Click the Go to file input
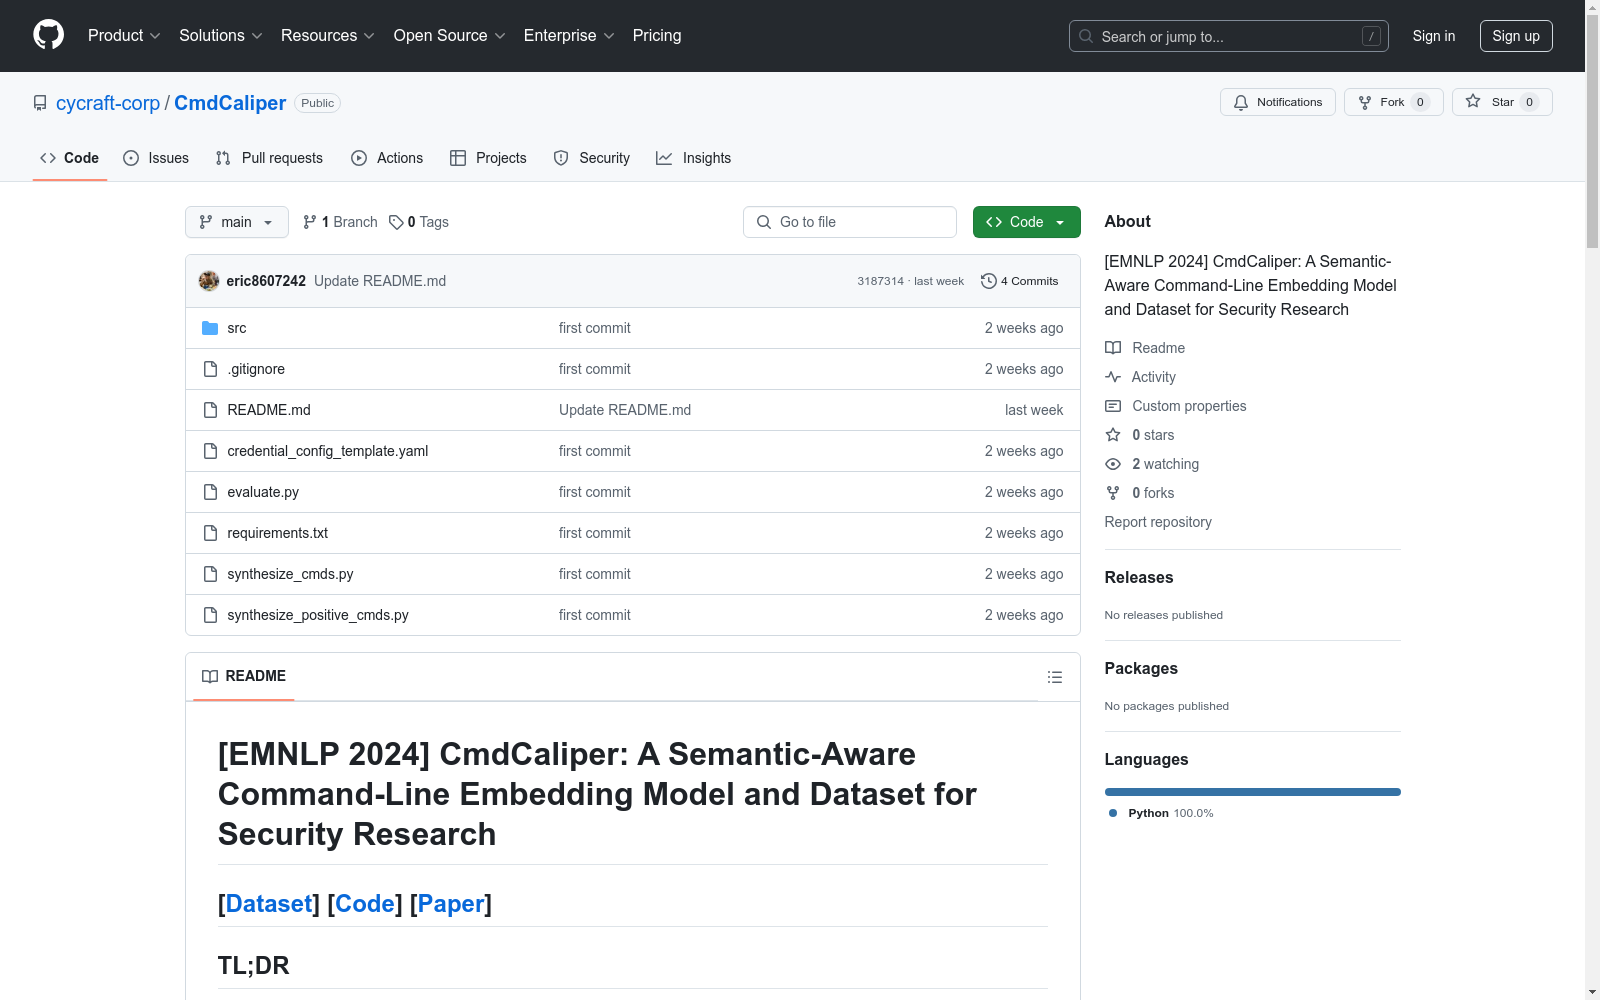The image size is (1600, 1000). (850, 222)
